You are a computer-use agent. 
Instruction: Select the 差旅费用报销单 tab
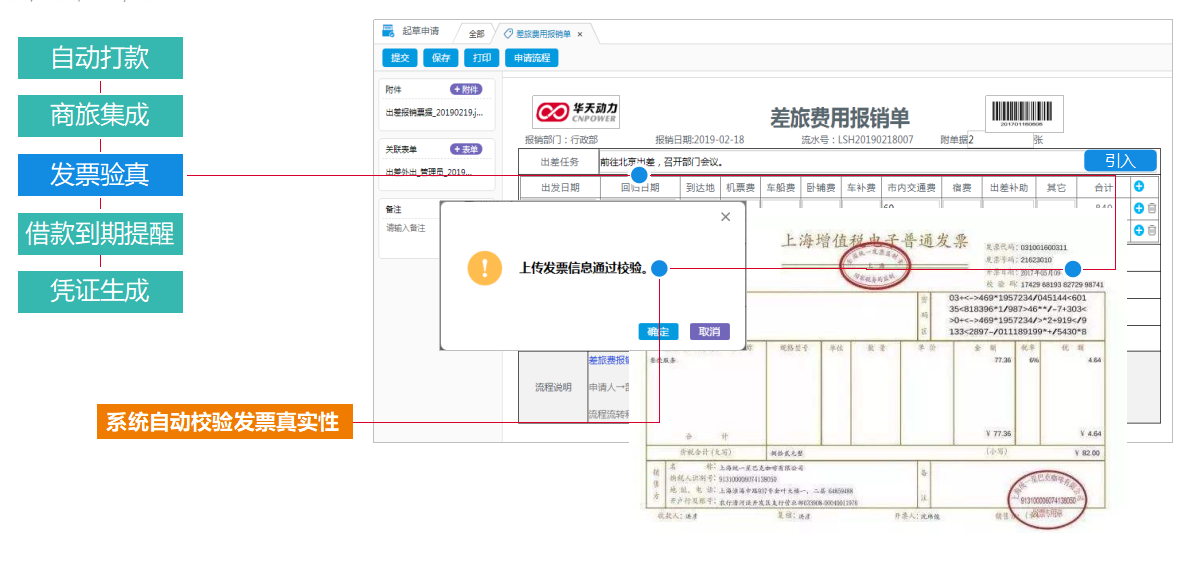tap(543, 34)
